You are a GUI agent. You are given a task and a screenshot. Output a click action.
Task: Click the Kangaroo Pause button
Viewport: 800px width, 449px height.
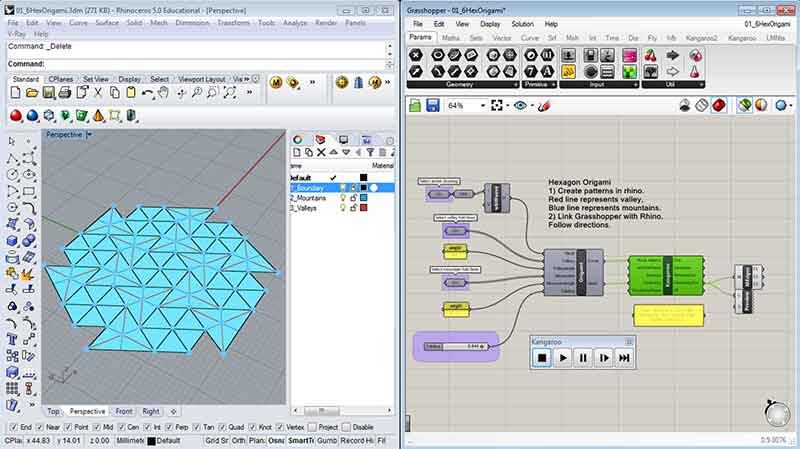[583, 358]
